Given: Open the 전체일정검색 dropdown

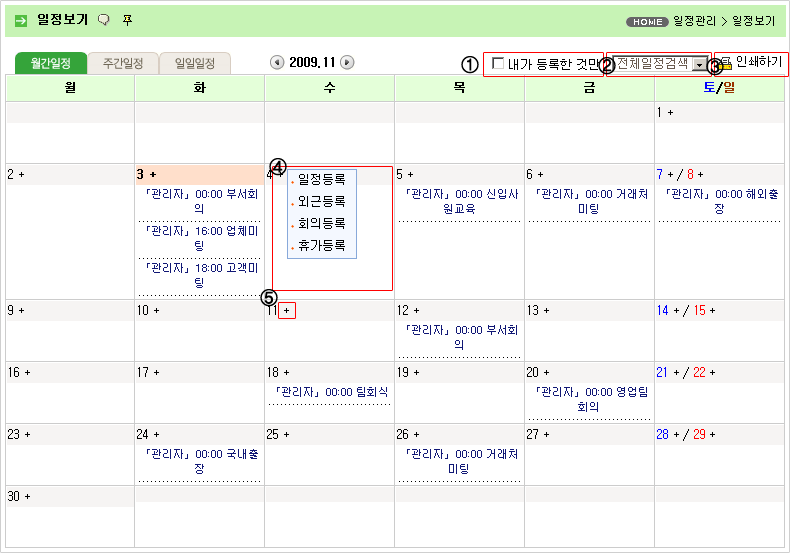Looking at the screenshot, I should point(697,64).
